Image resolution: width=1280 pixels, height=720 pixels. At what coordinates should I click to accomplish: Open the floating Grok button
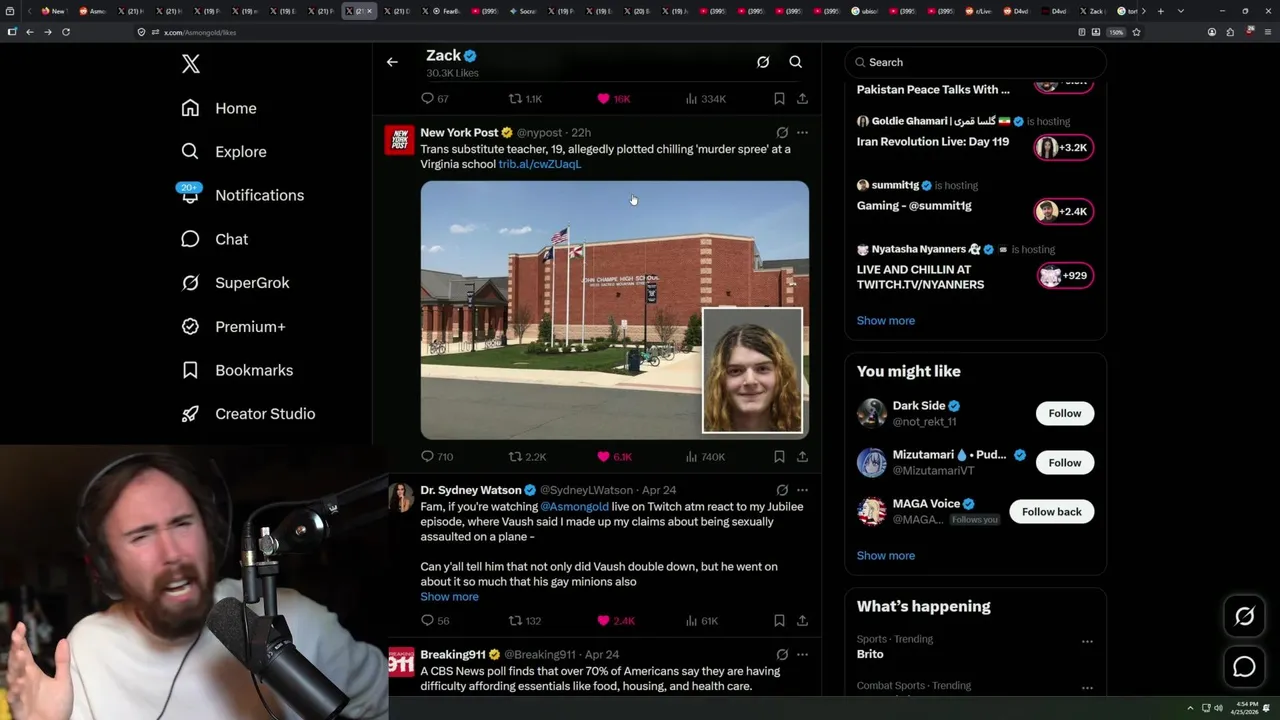pyautogui.click(x=1244, y=617)
